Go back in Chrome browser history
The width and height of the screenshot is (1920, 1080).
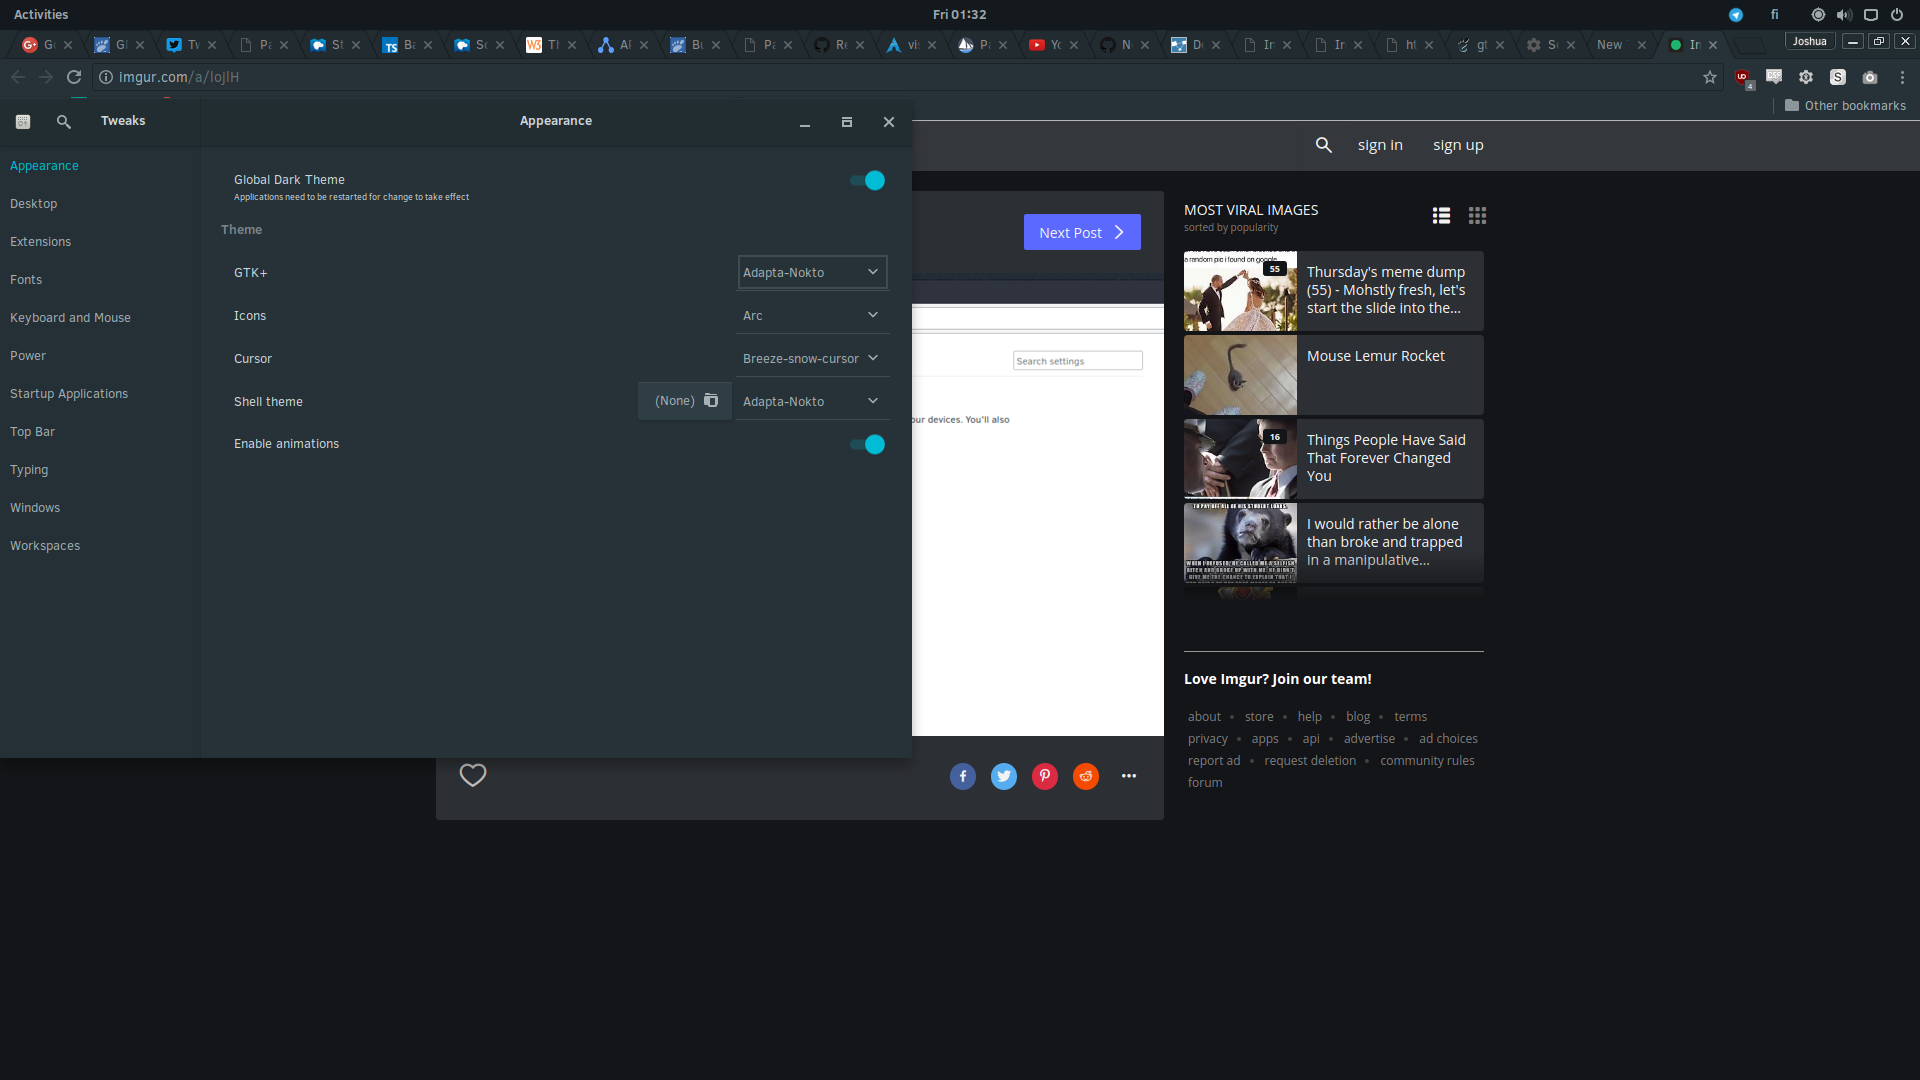(x=18, y=77)
